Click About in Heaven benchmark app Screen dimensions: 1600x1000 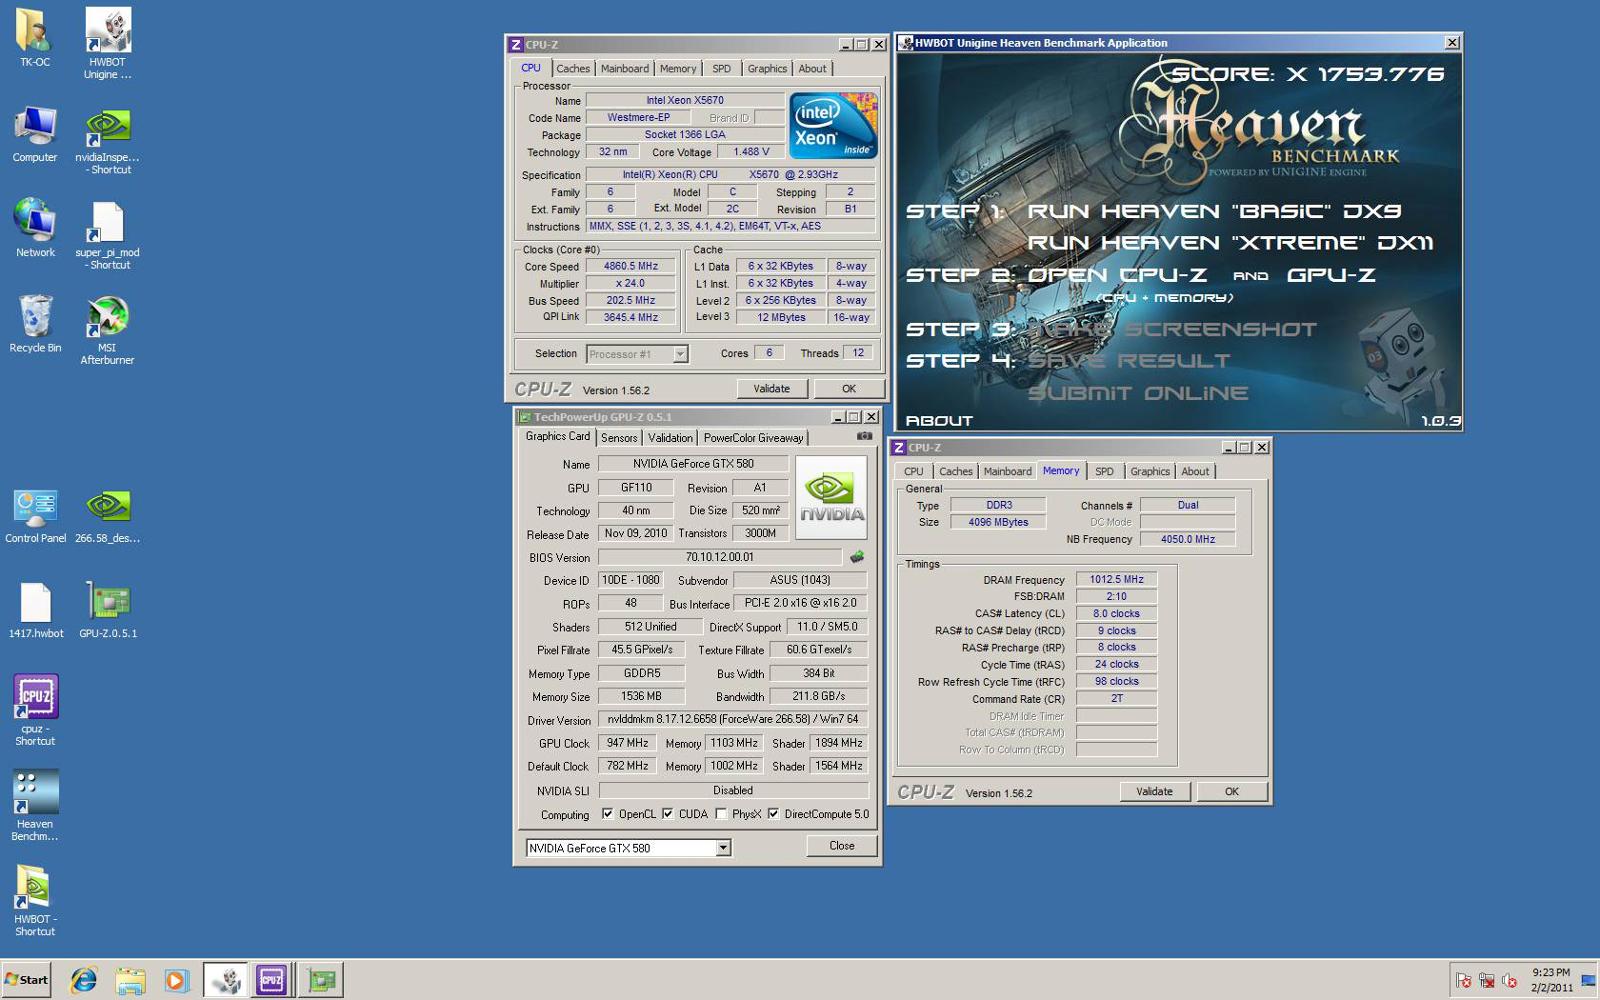[x=939, y=421]
